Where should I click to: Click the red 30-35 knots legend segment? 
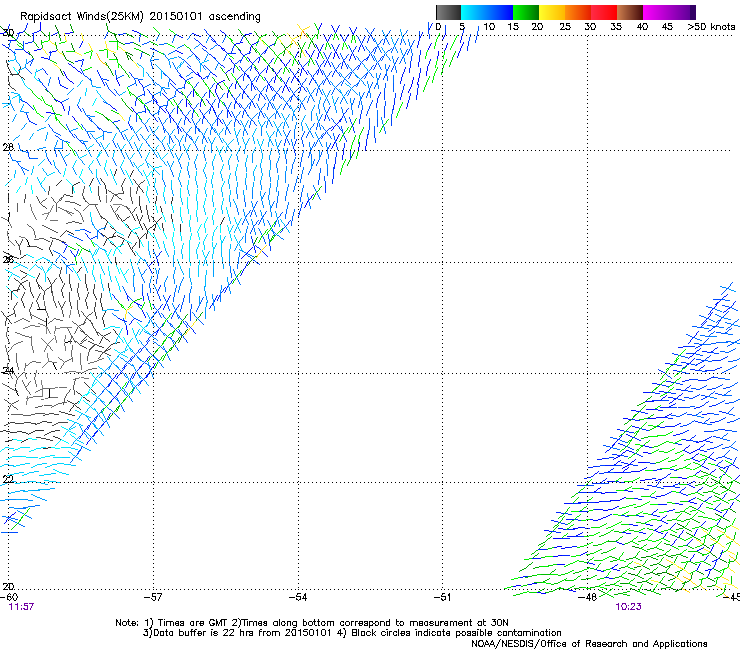tap(604, 12)
